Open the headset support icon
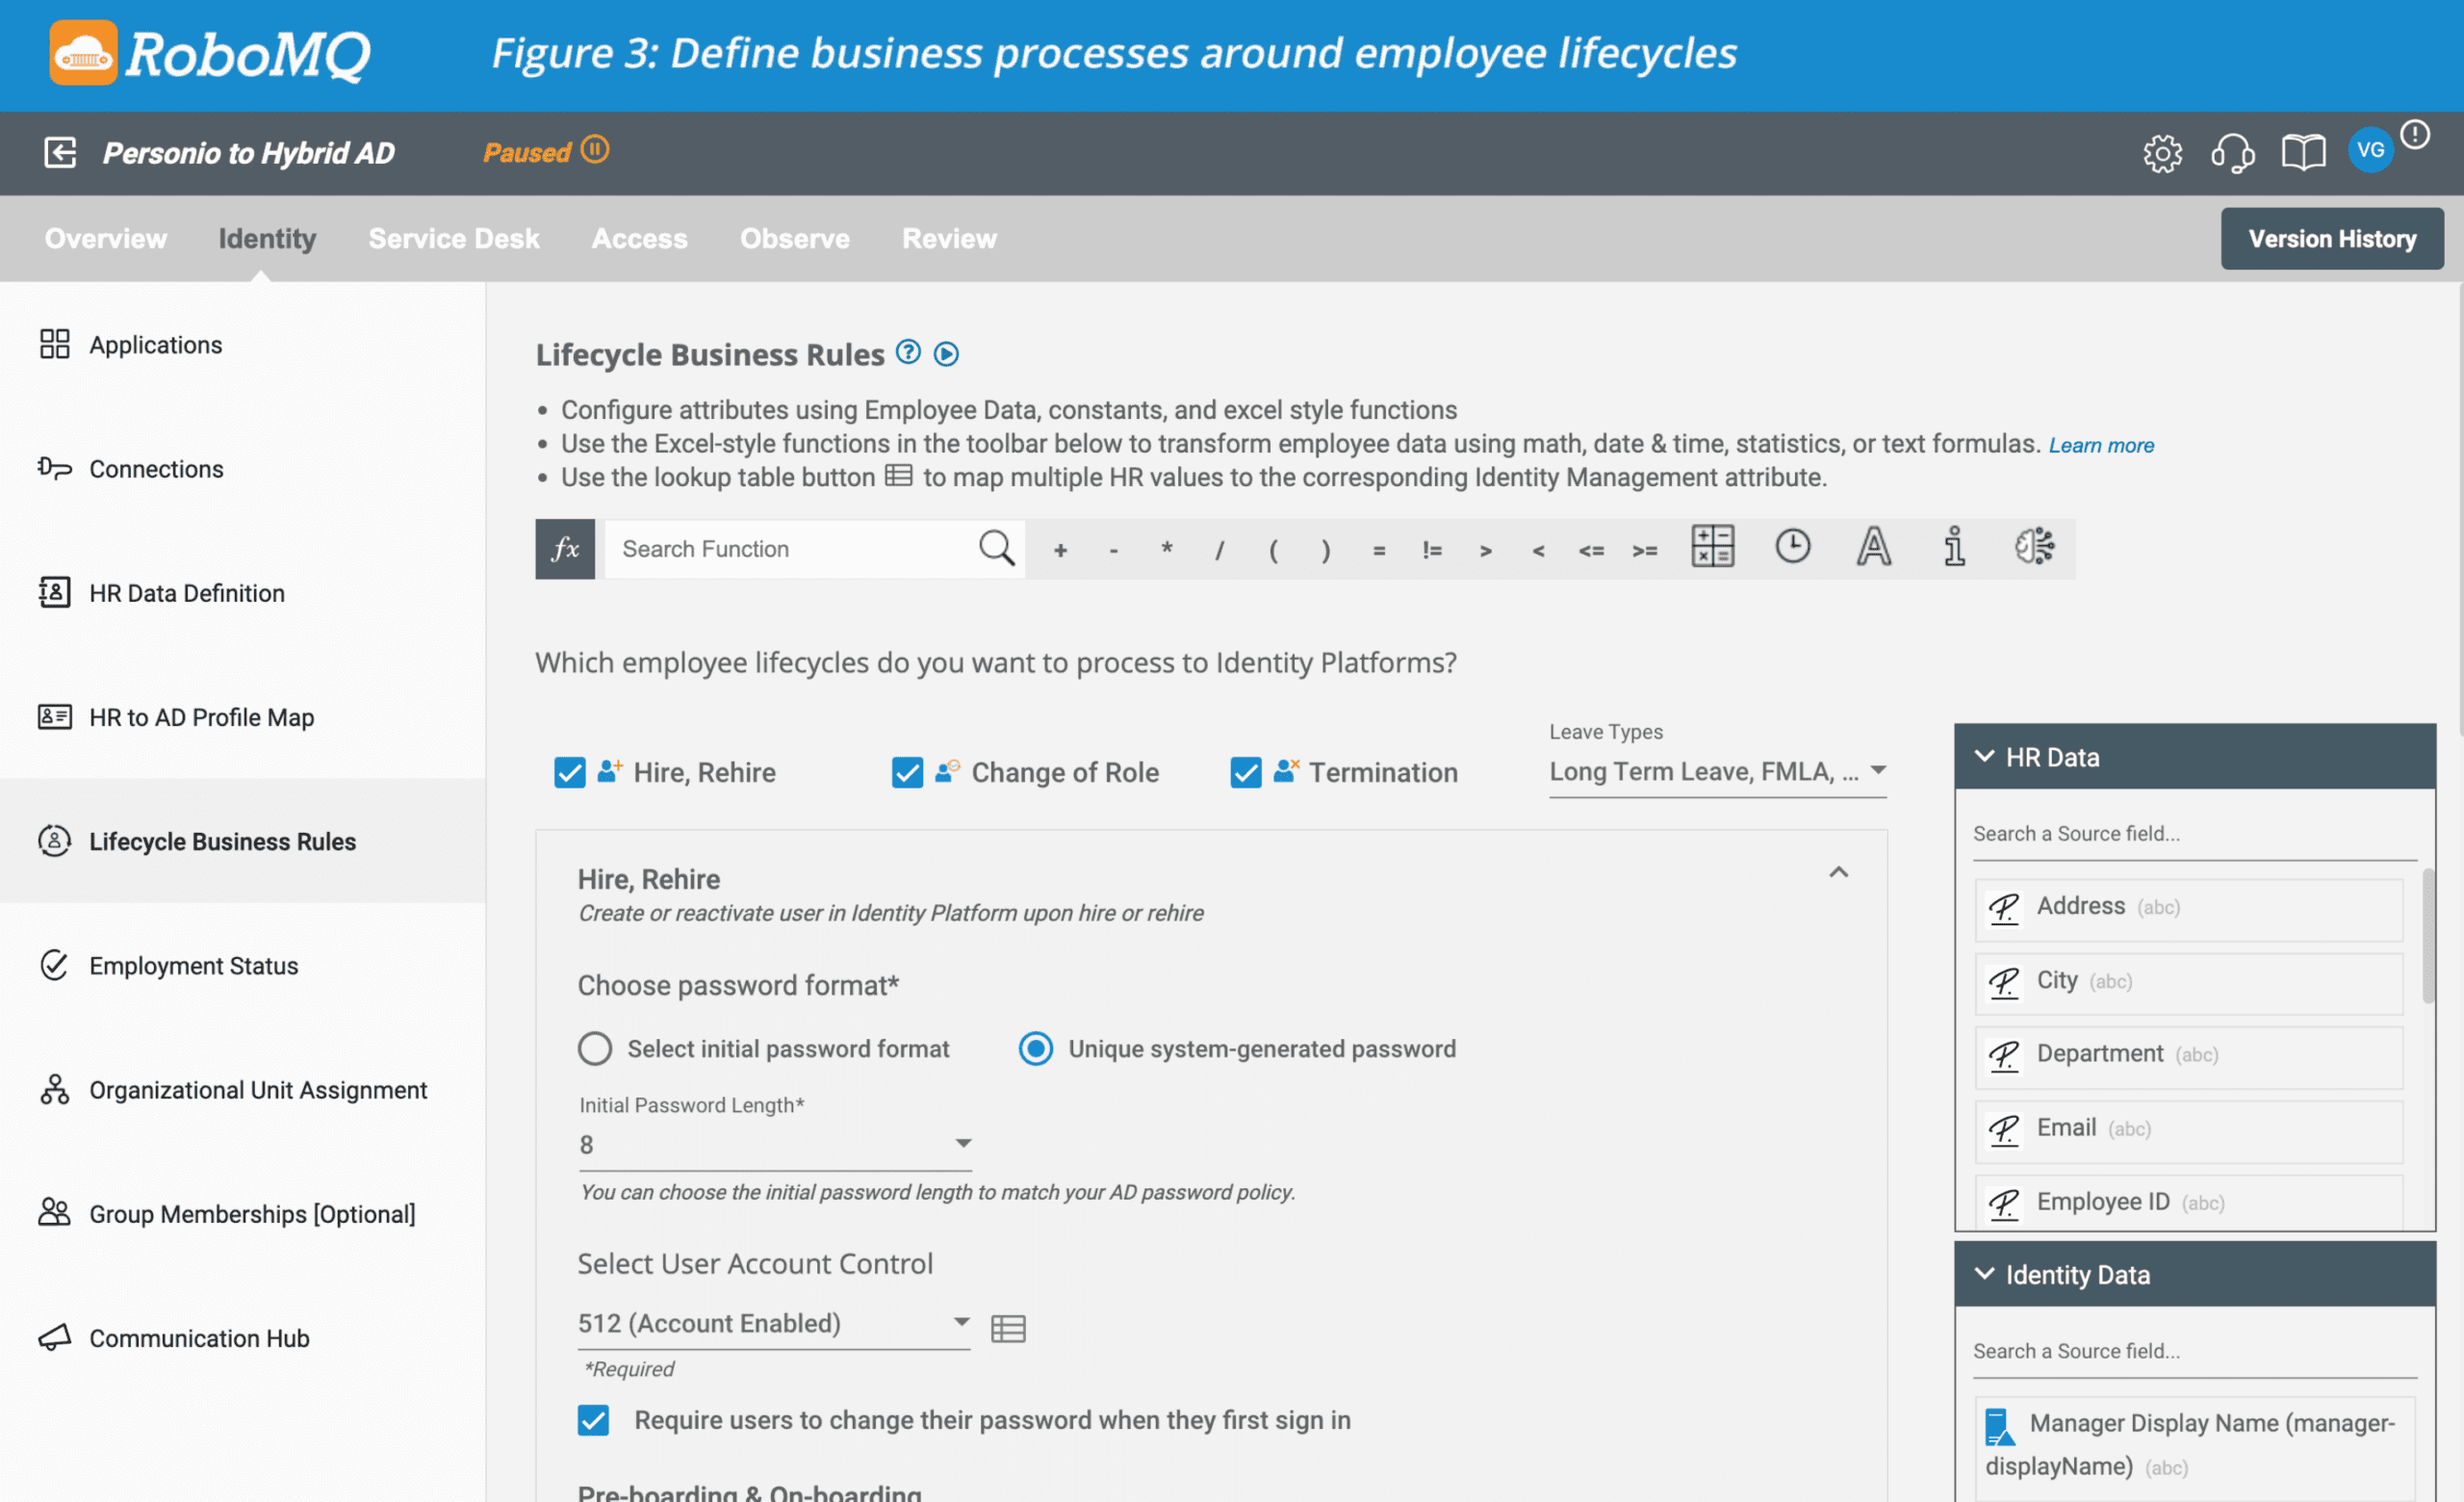 tap(2232, 153)
